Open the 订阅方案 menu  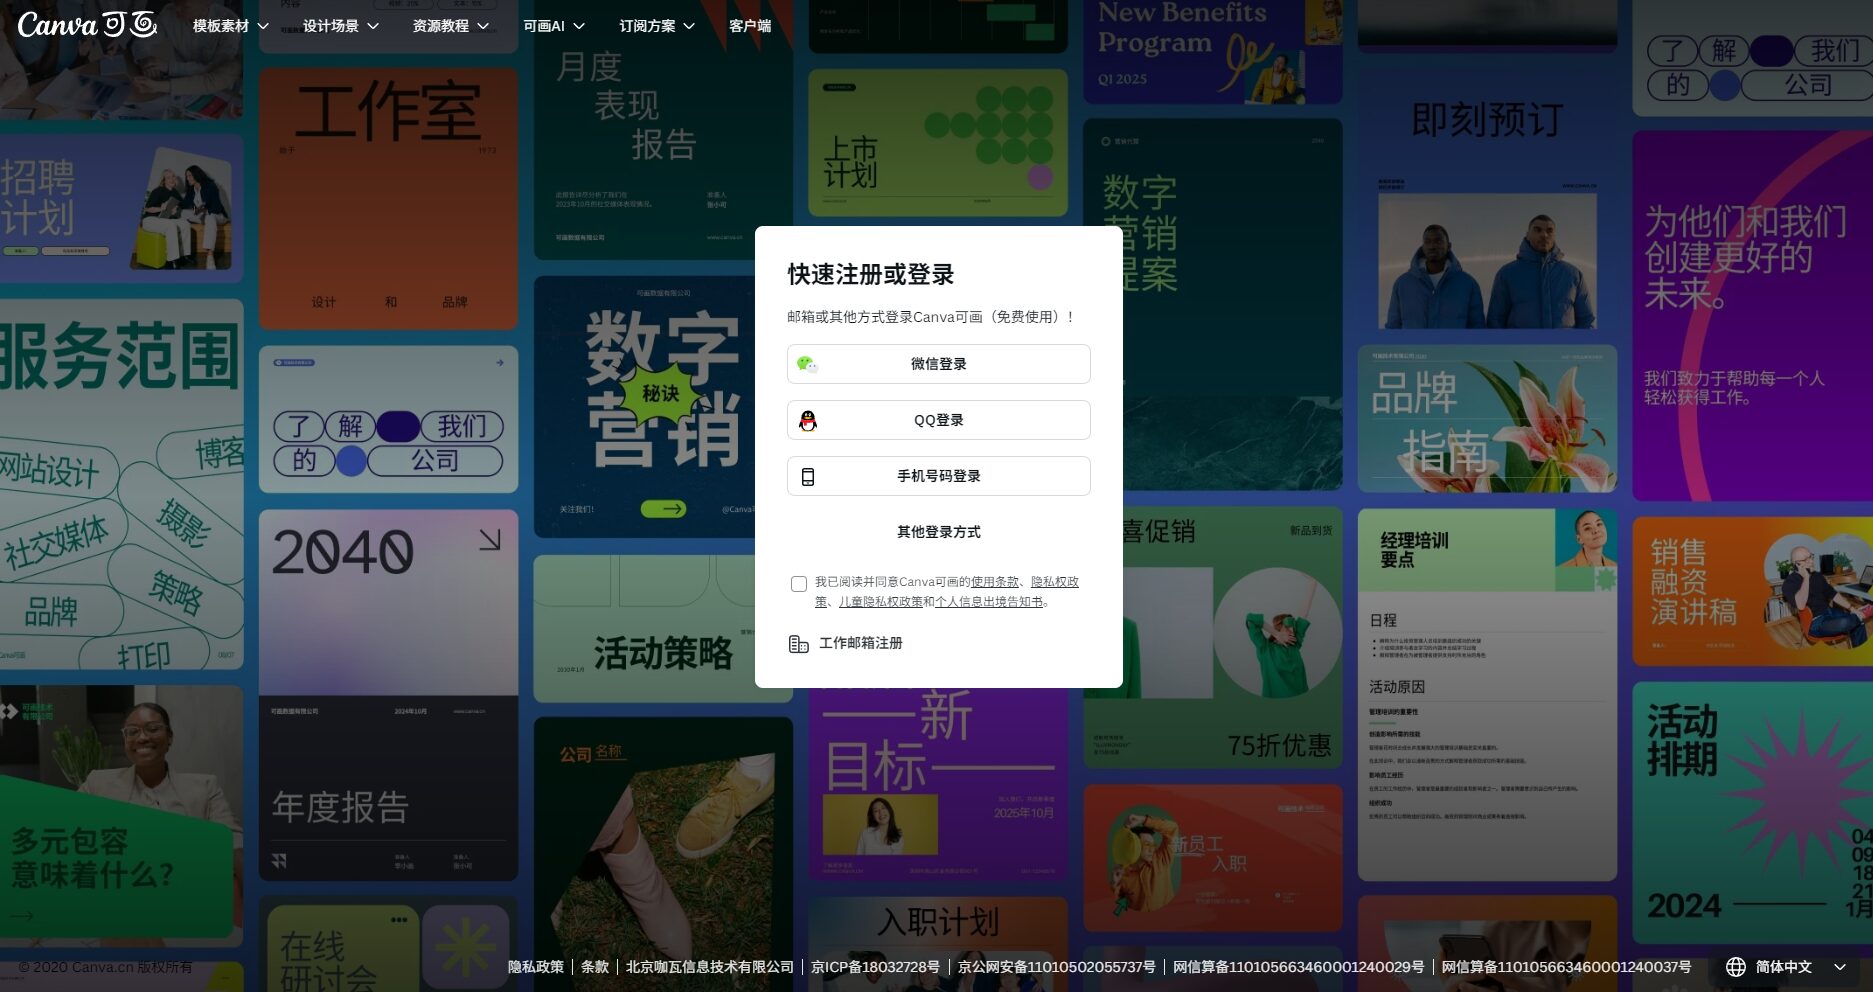click(x=656, y=26)
